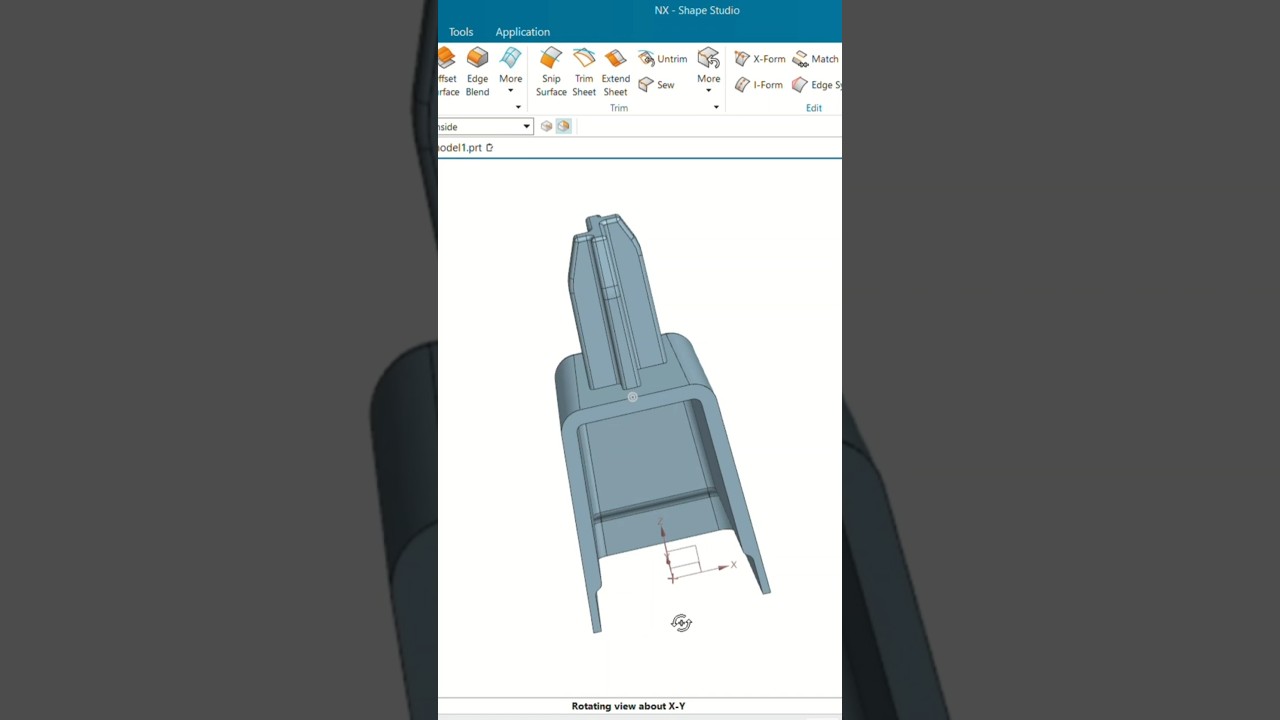Screen dimensions: 1280x720
Task: Click the icon beside model1.prt tab
Action: click(x=490, y=147)
